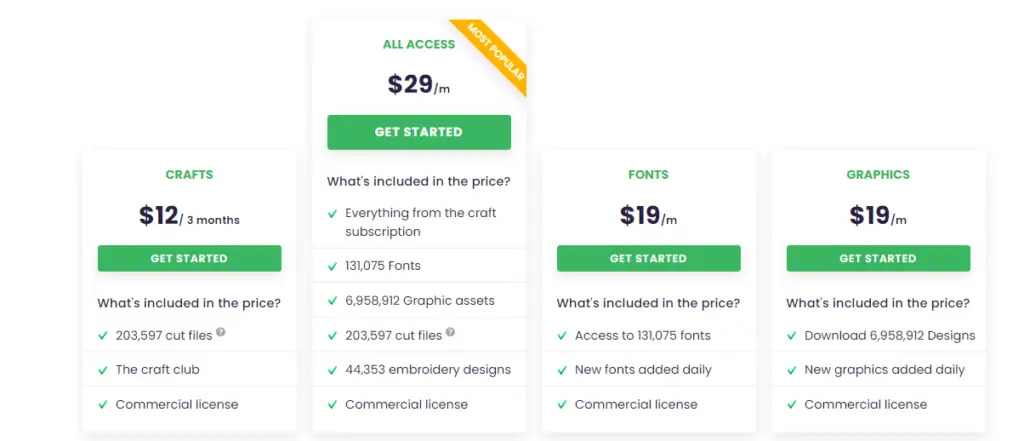Click the help icon beside All Access cut files
The image size is (1024, 441).
point(450,332)
